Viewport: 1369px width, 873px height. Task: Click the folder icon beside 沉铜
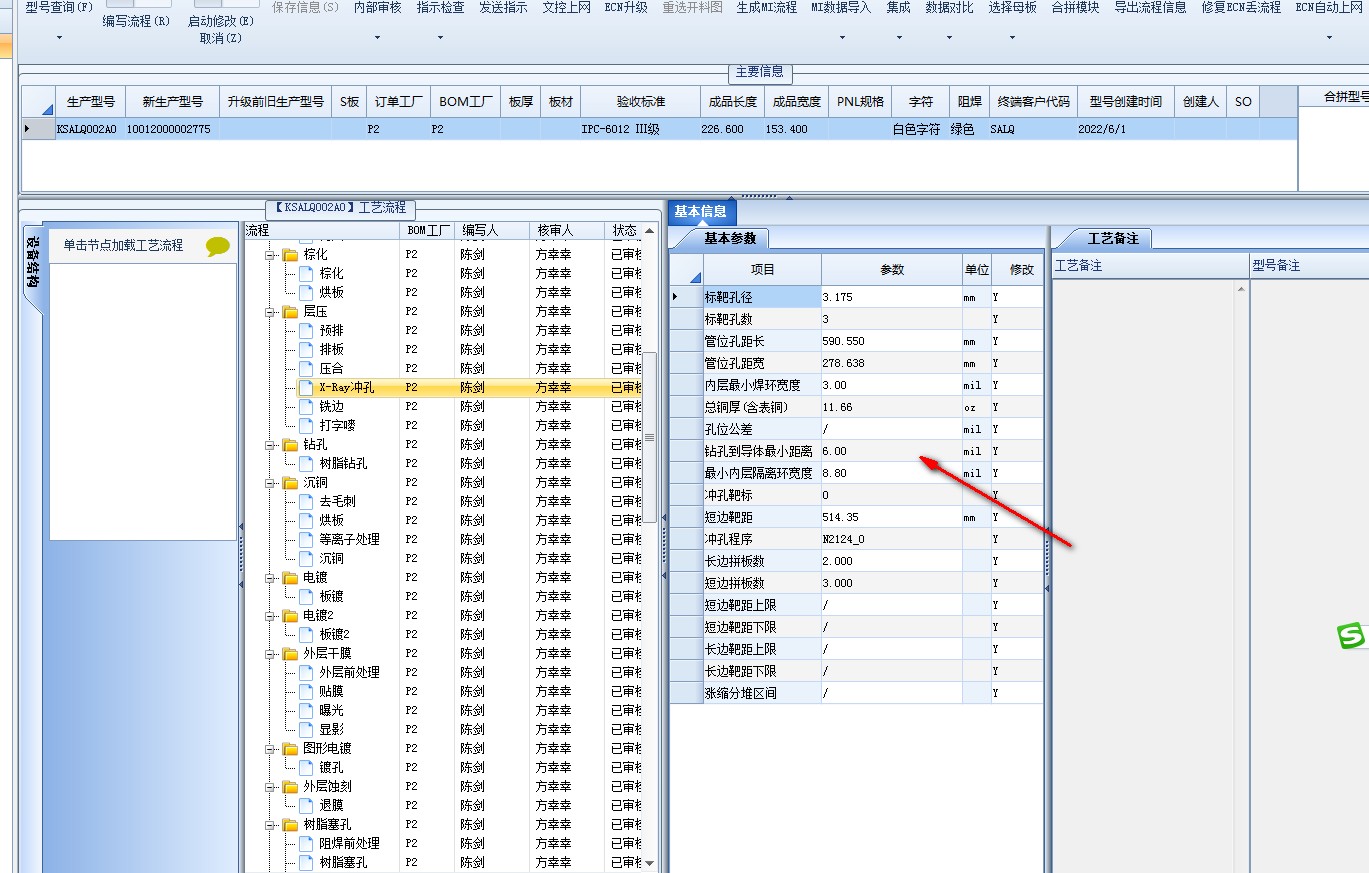click(x=290, y=483)
